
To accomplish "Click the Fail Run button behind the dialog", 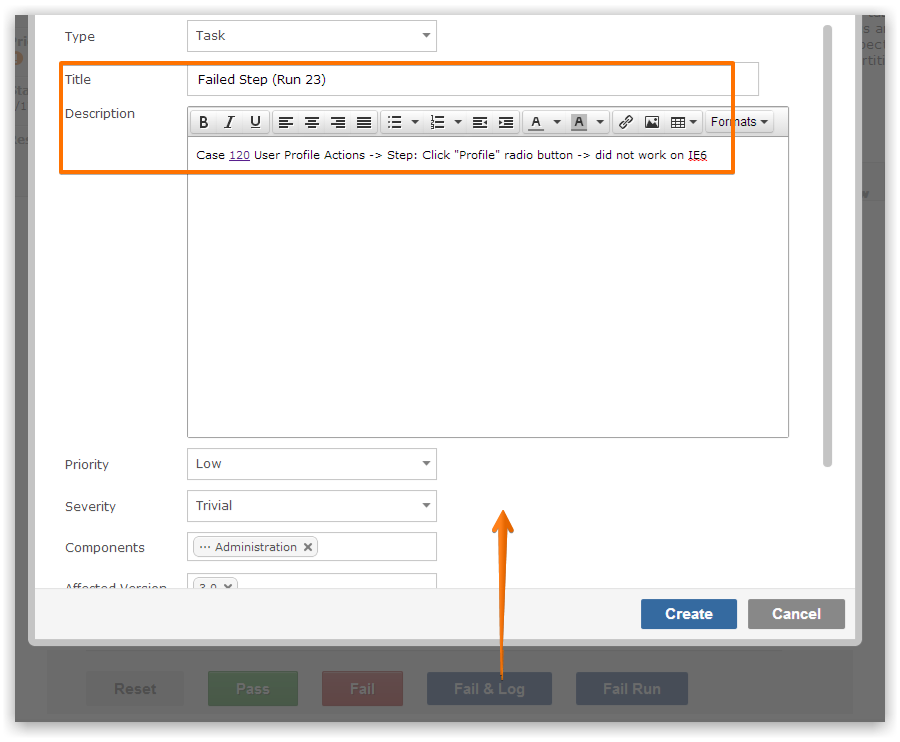I will coord(632,689).
